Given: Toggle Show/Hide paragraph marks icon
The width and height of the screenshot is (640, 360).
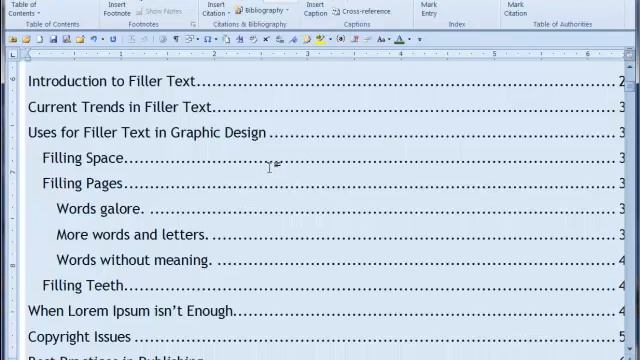Looking at the screenshot, I should point(176,40).
